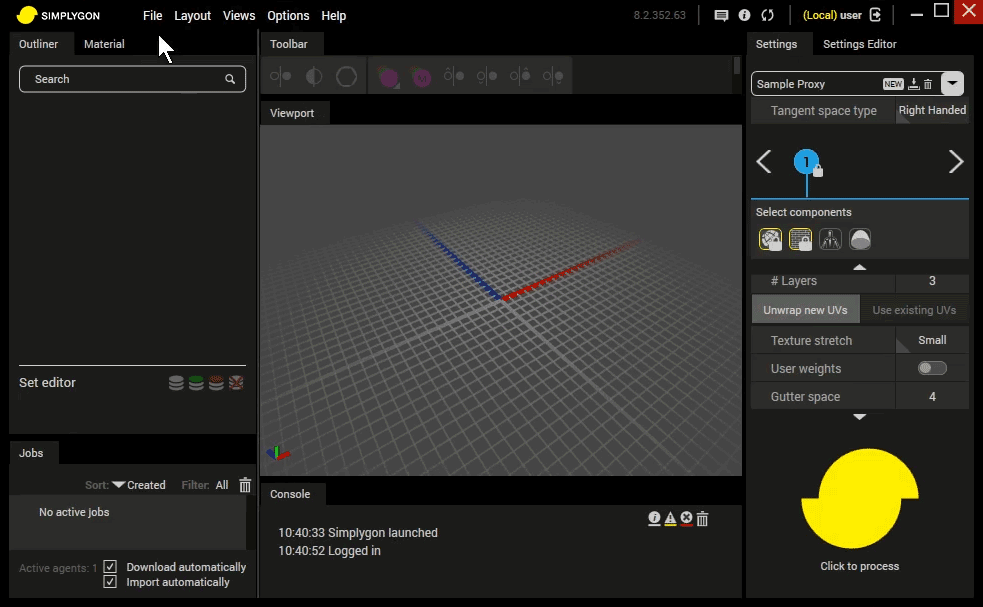
Task: Toggle error X filter in Console
Action: tap(686, 519)
